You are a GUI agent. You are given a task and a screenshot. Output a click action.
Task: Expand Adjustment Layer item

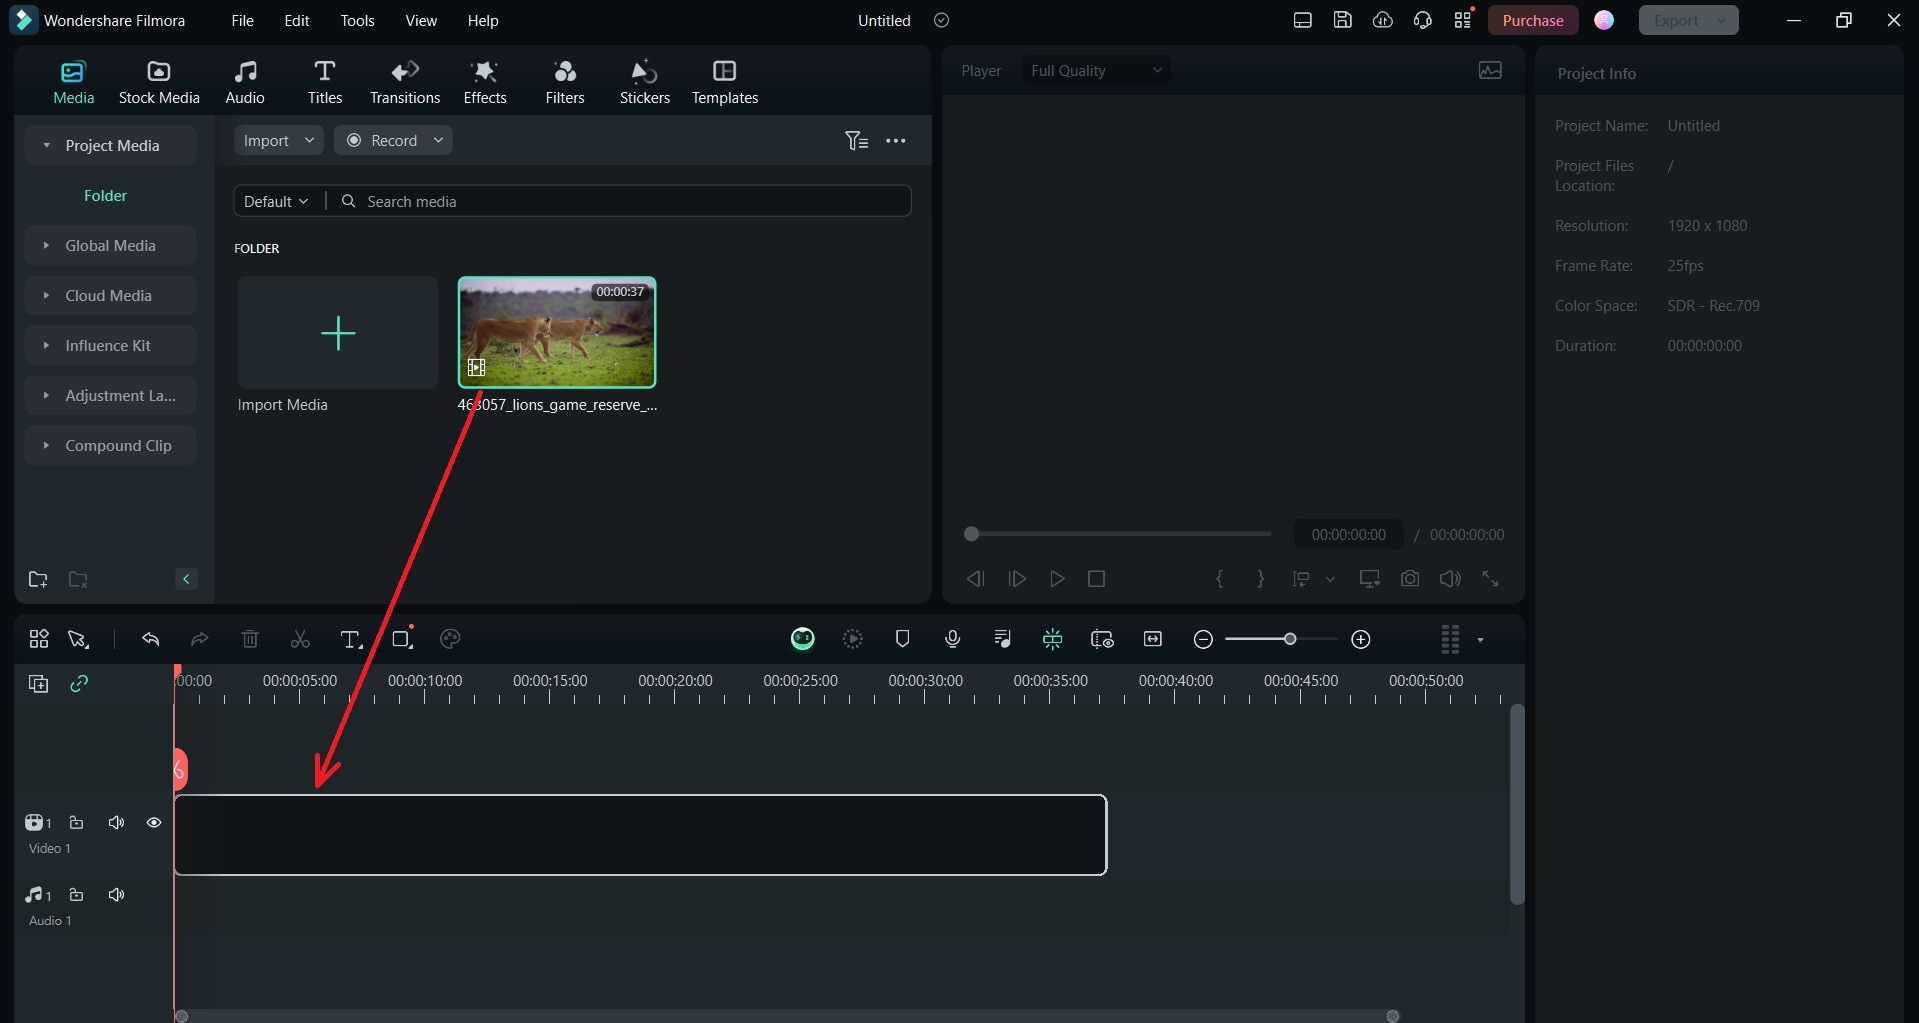46,395
